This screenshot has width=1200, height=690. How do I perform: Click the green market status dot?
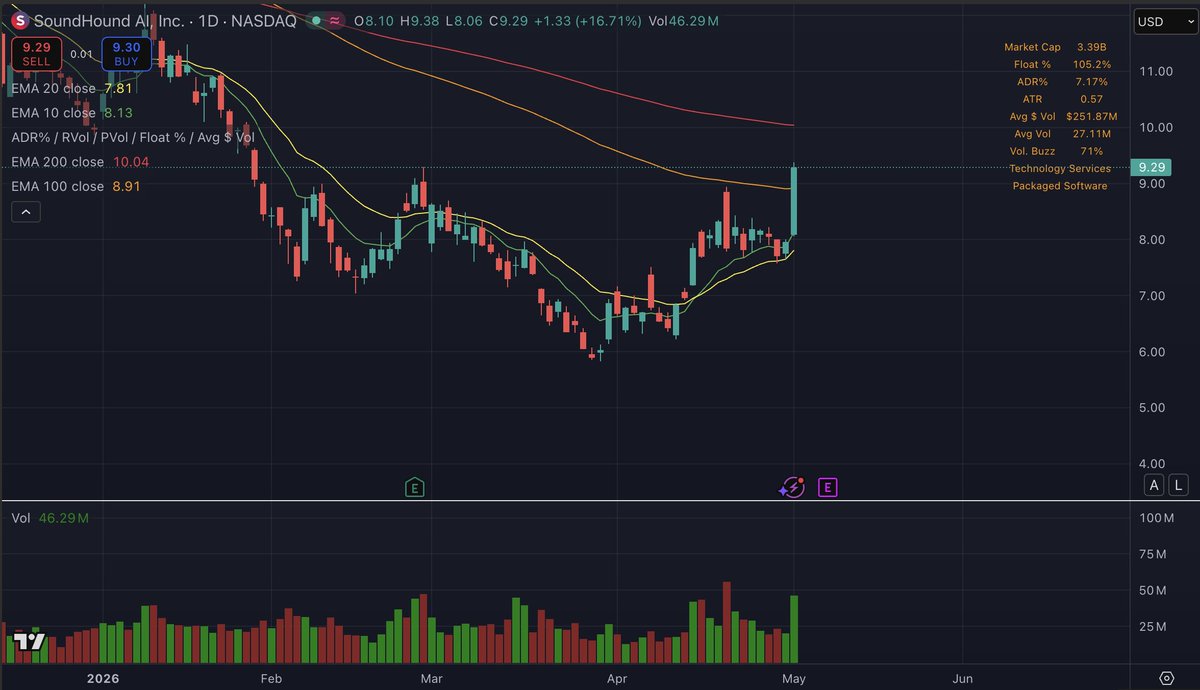pyautogui.click(x=316, y=21)
